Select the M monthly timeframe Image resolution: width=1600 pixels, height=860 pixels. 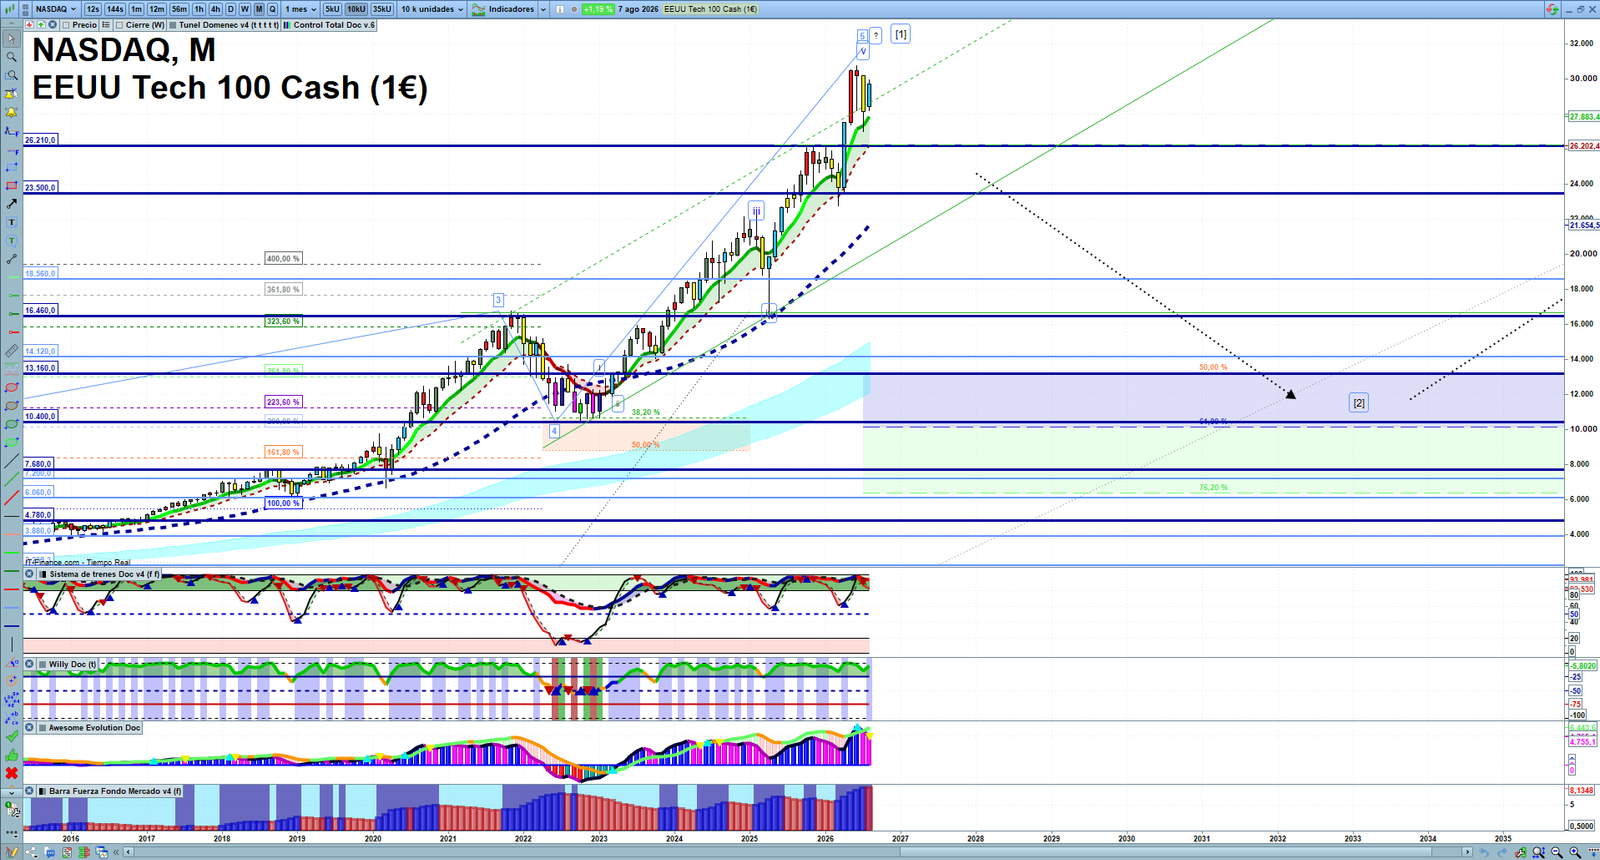coord(259,9)
